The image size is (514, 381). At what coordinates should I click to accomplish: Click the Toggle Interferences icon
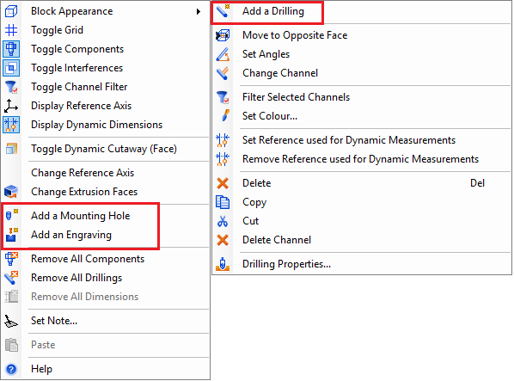pyautogui.click(x=11, y=68)
